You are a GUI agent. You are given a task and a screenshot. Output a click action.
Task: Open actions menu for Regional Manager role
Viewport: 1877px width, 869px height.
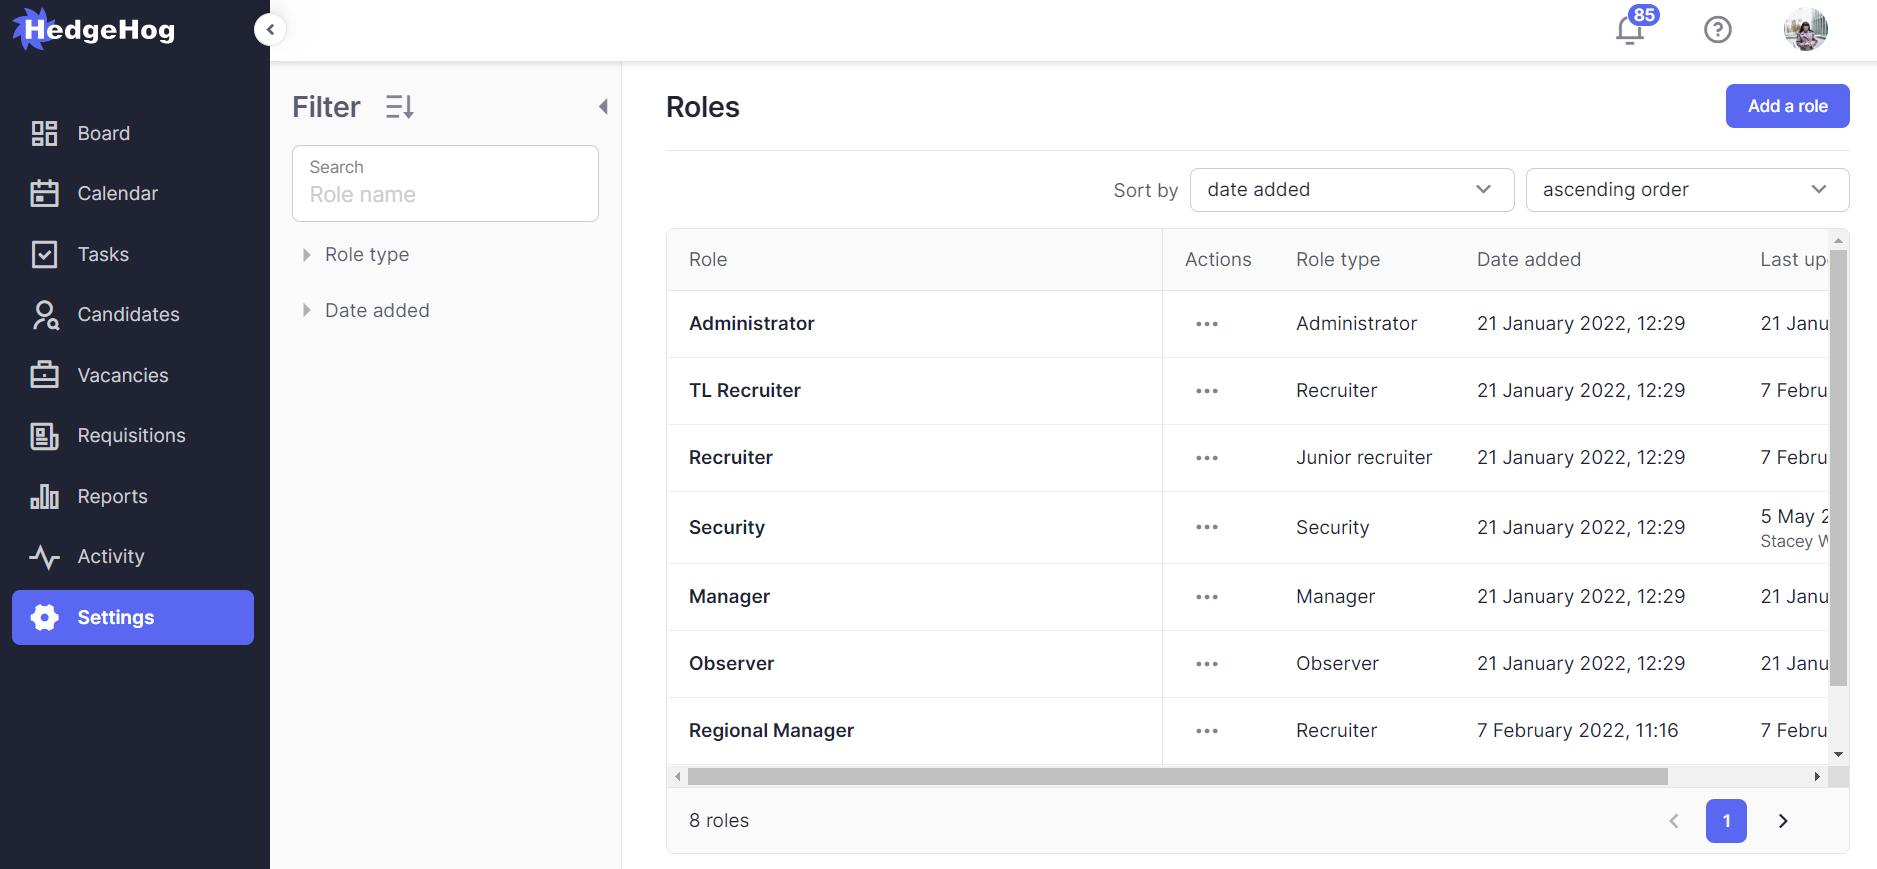pos(1207,731)
